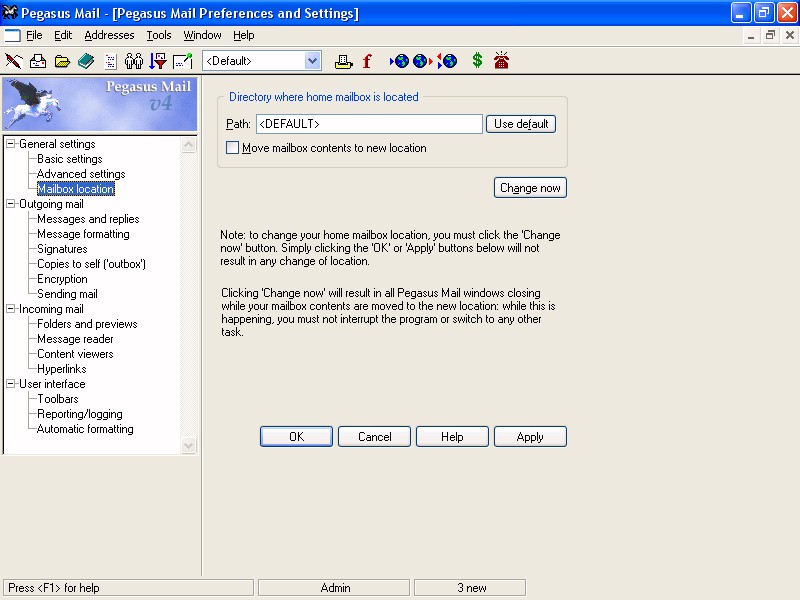800x600 pixels.
Task: Click the Change now button
Action: [x=530, y=188]
